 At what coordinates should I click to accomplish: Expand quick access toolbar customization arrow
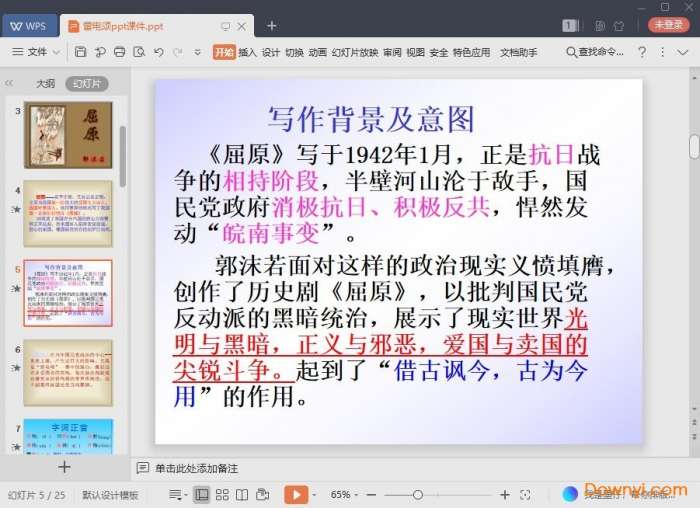[197, 52]
